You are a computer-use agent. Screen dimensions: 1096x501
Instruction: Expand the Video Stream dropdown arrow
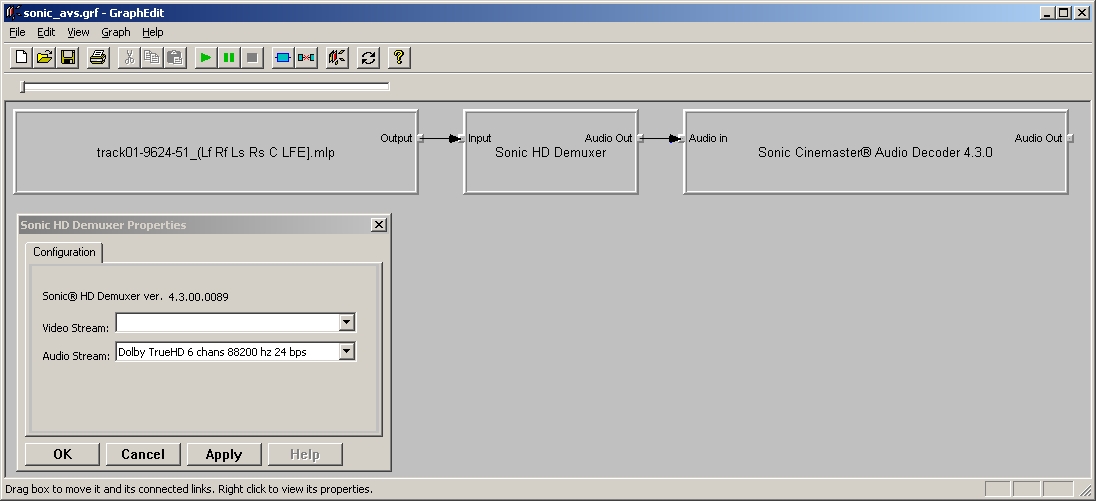[346, 322]
